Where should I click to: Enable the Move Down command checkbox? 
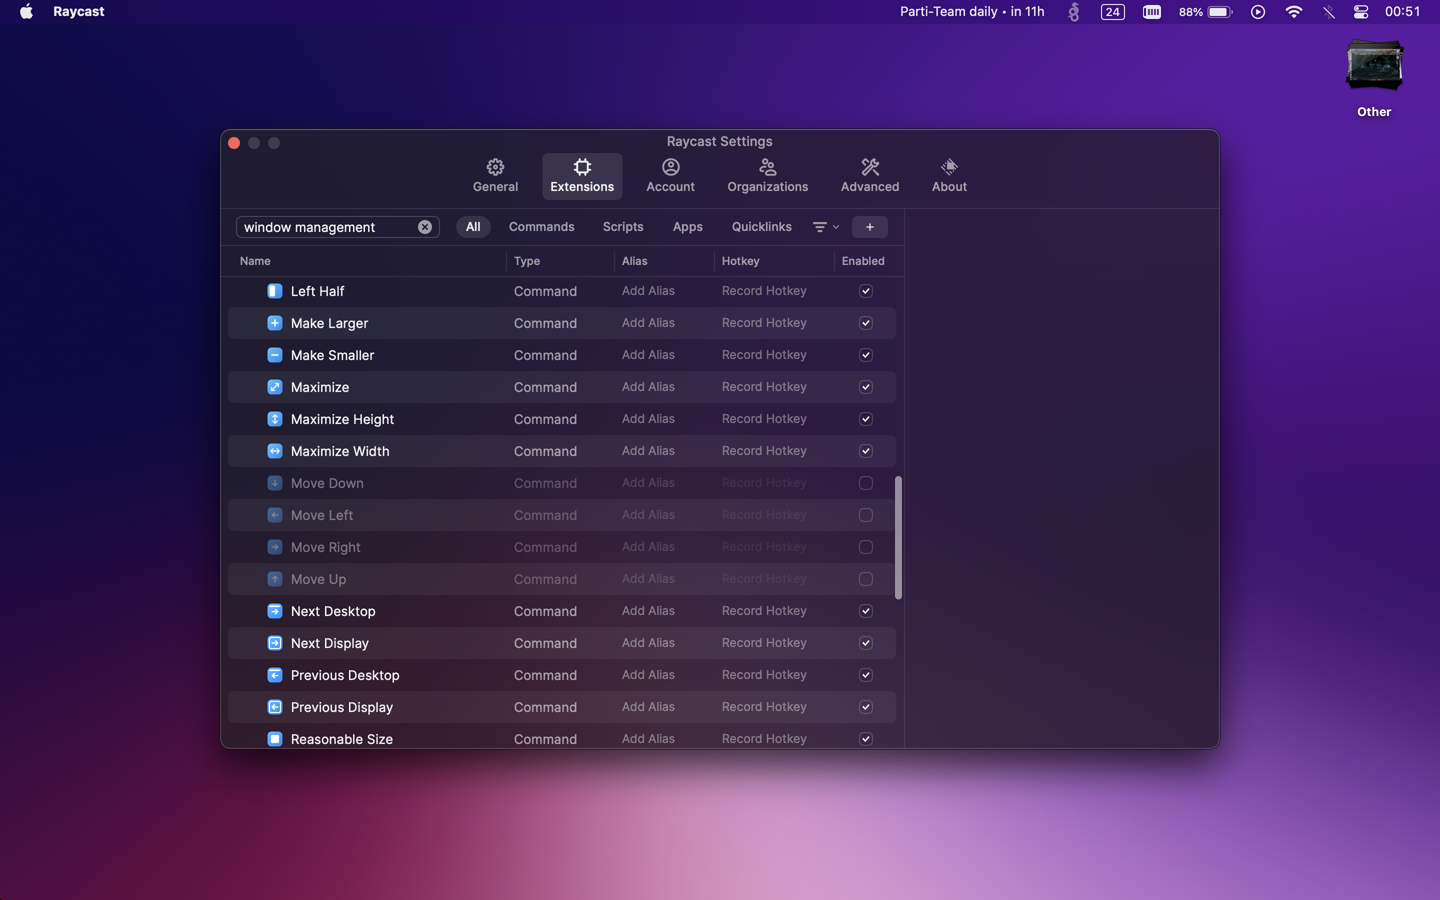866,483
